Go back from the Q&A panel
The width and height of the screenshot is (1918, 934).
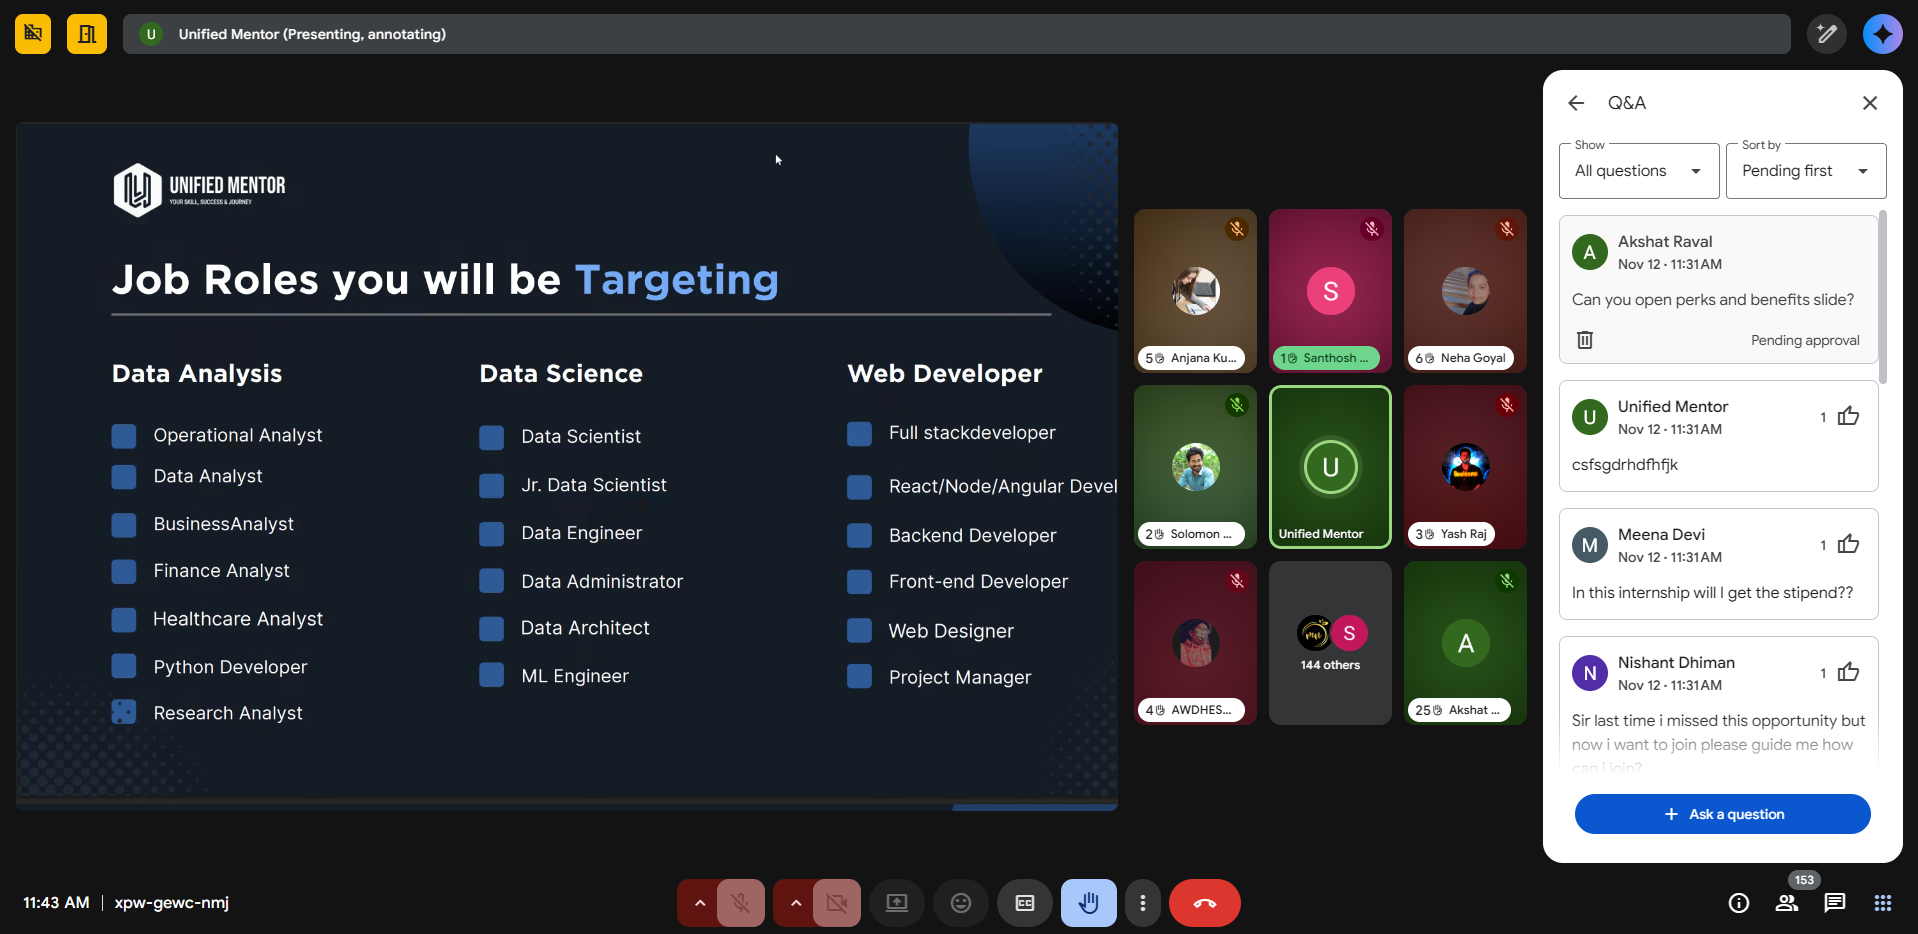[x=1576, y=103]
